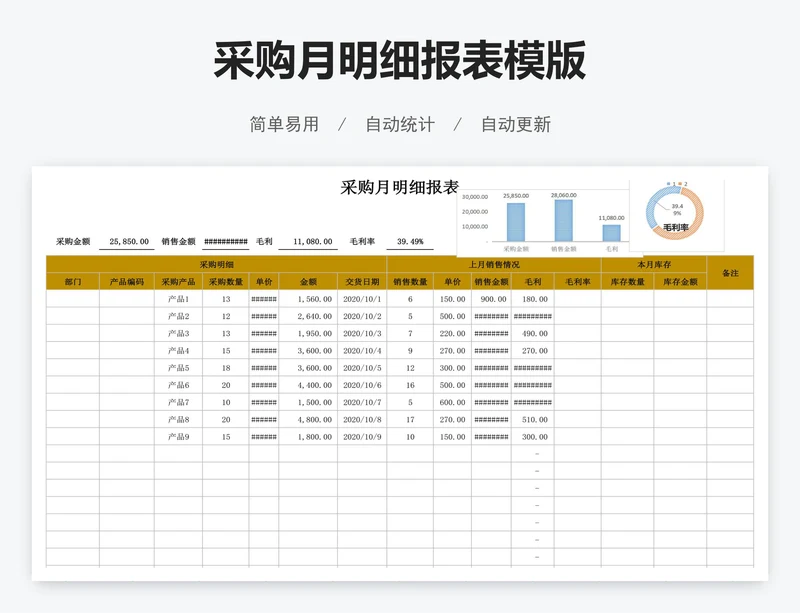Click the 库存金额 column header
800x613 pixels.
click(x=680, y=282)
